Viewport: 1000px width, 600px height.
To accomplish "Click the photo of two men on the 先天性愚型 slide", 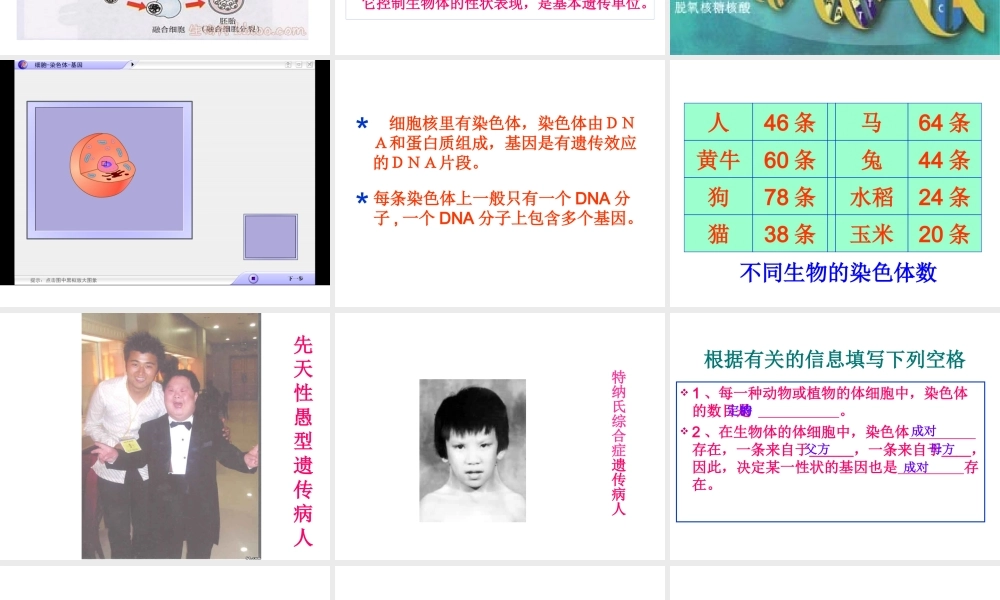I will [x=171, y=436].
